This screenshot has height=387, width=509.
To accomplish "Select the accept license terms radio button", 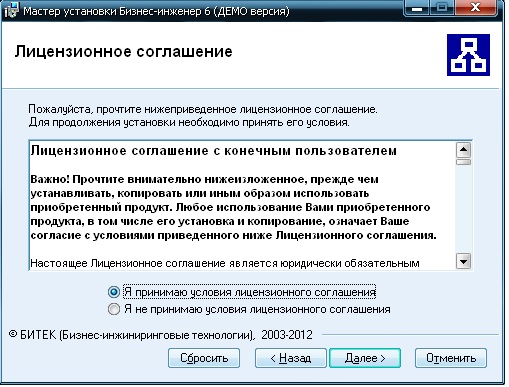I will click(114, 292).
